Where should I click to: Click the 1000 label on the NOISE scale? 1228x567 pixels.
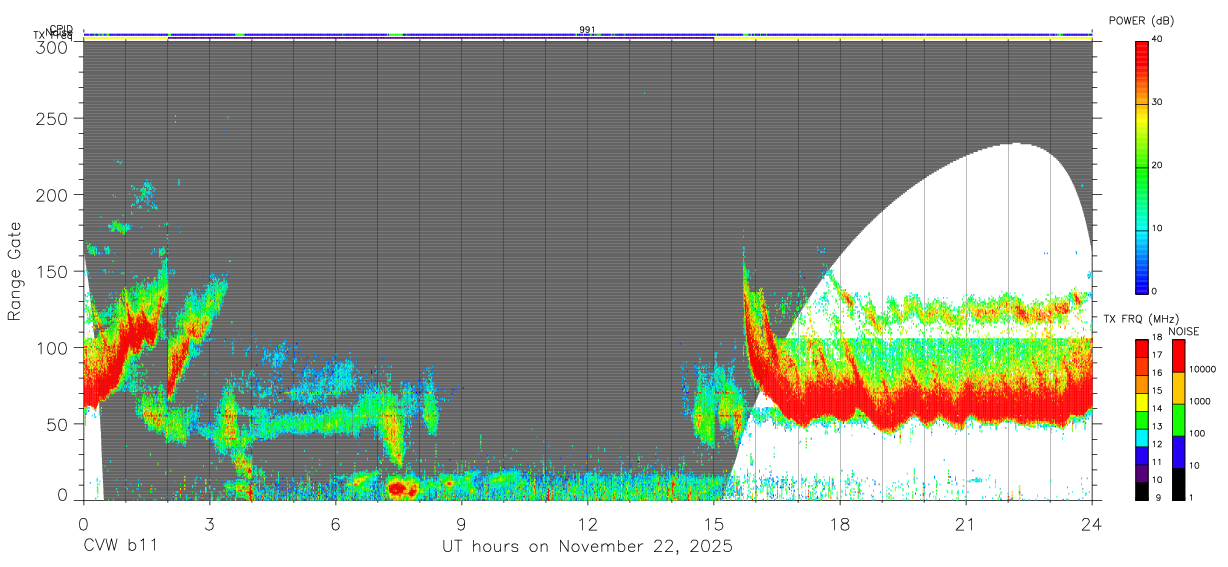[1201, 402]
